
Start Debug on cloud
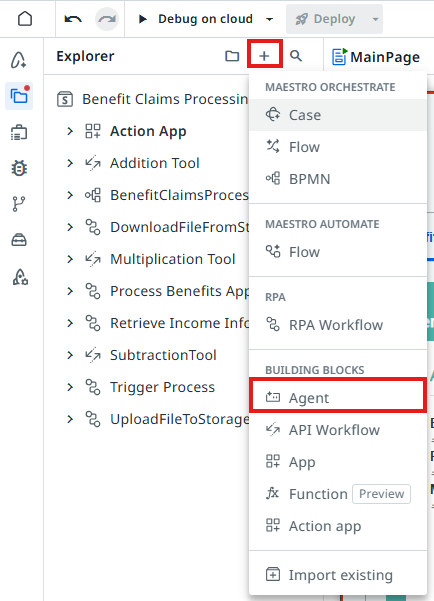point(196,19)
